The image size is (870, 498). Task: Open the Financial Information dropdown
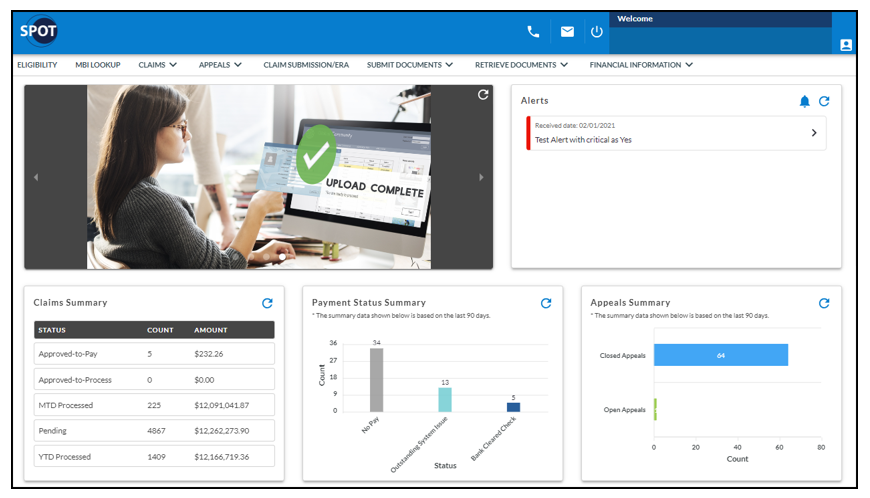(x=641, y=65)
